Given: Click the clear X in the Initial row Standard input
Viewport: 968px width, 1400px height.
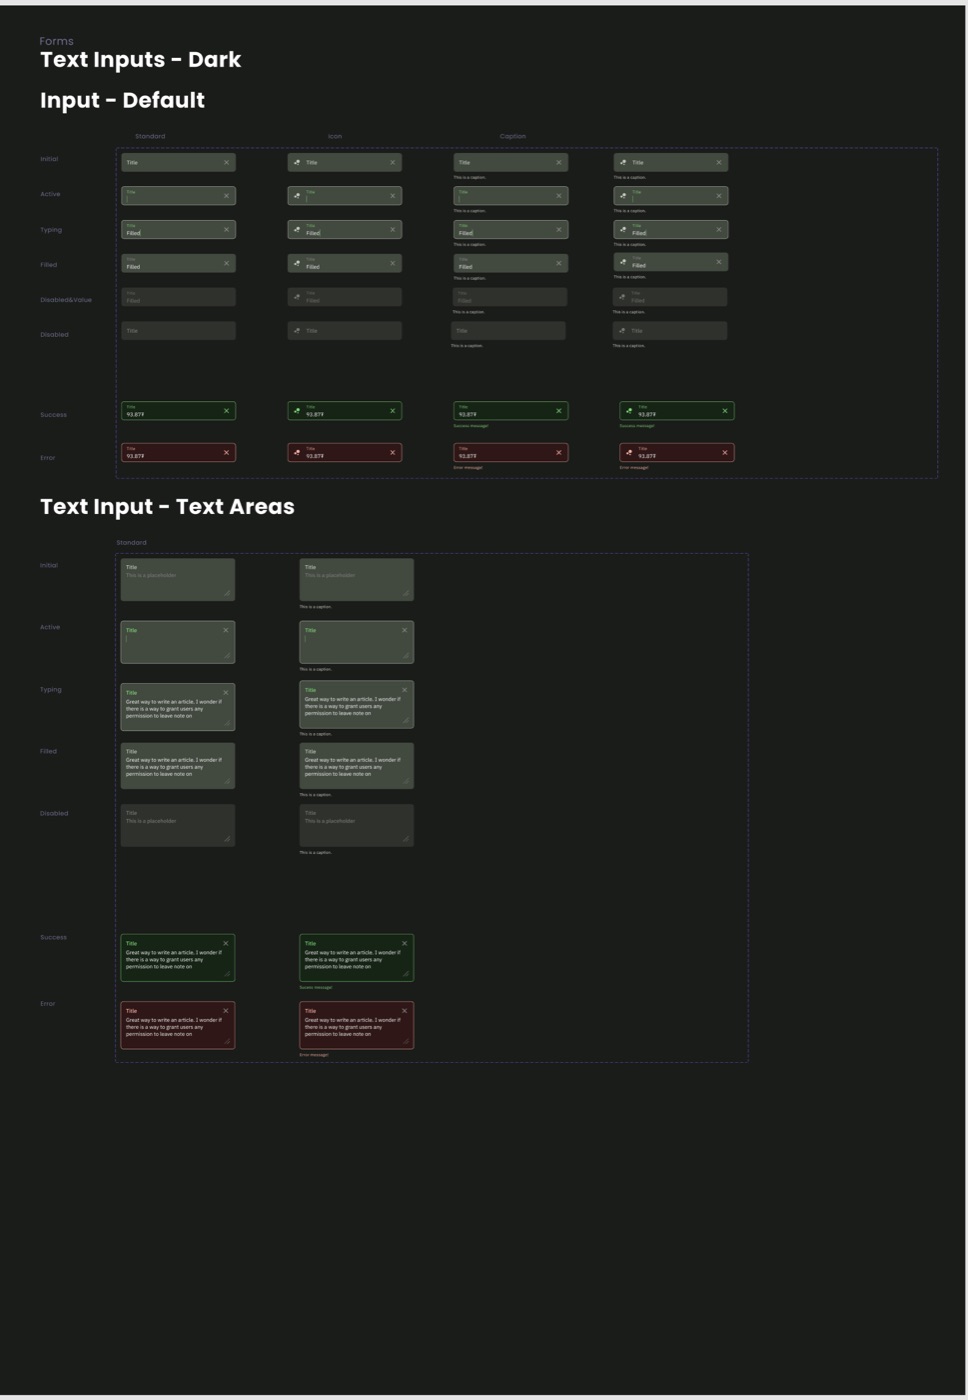Looking at the screenshot, I should click(x=226, y=162).
